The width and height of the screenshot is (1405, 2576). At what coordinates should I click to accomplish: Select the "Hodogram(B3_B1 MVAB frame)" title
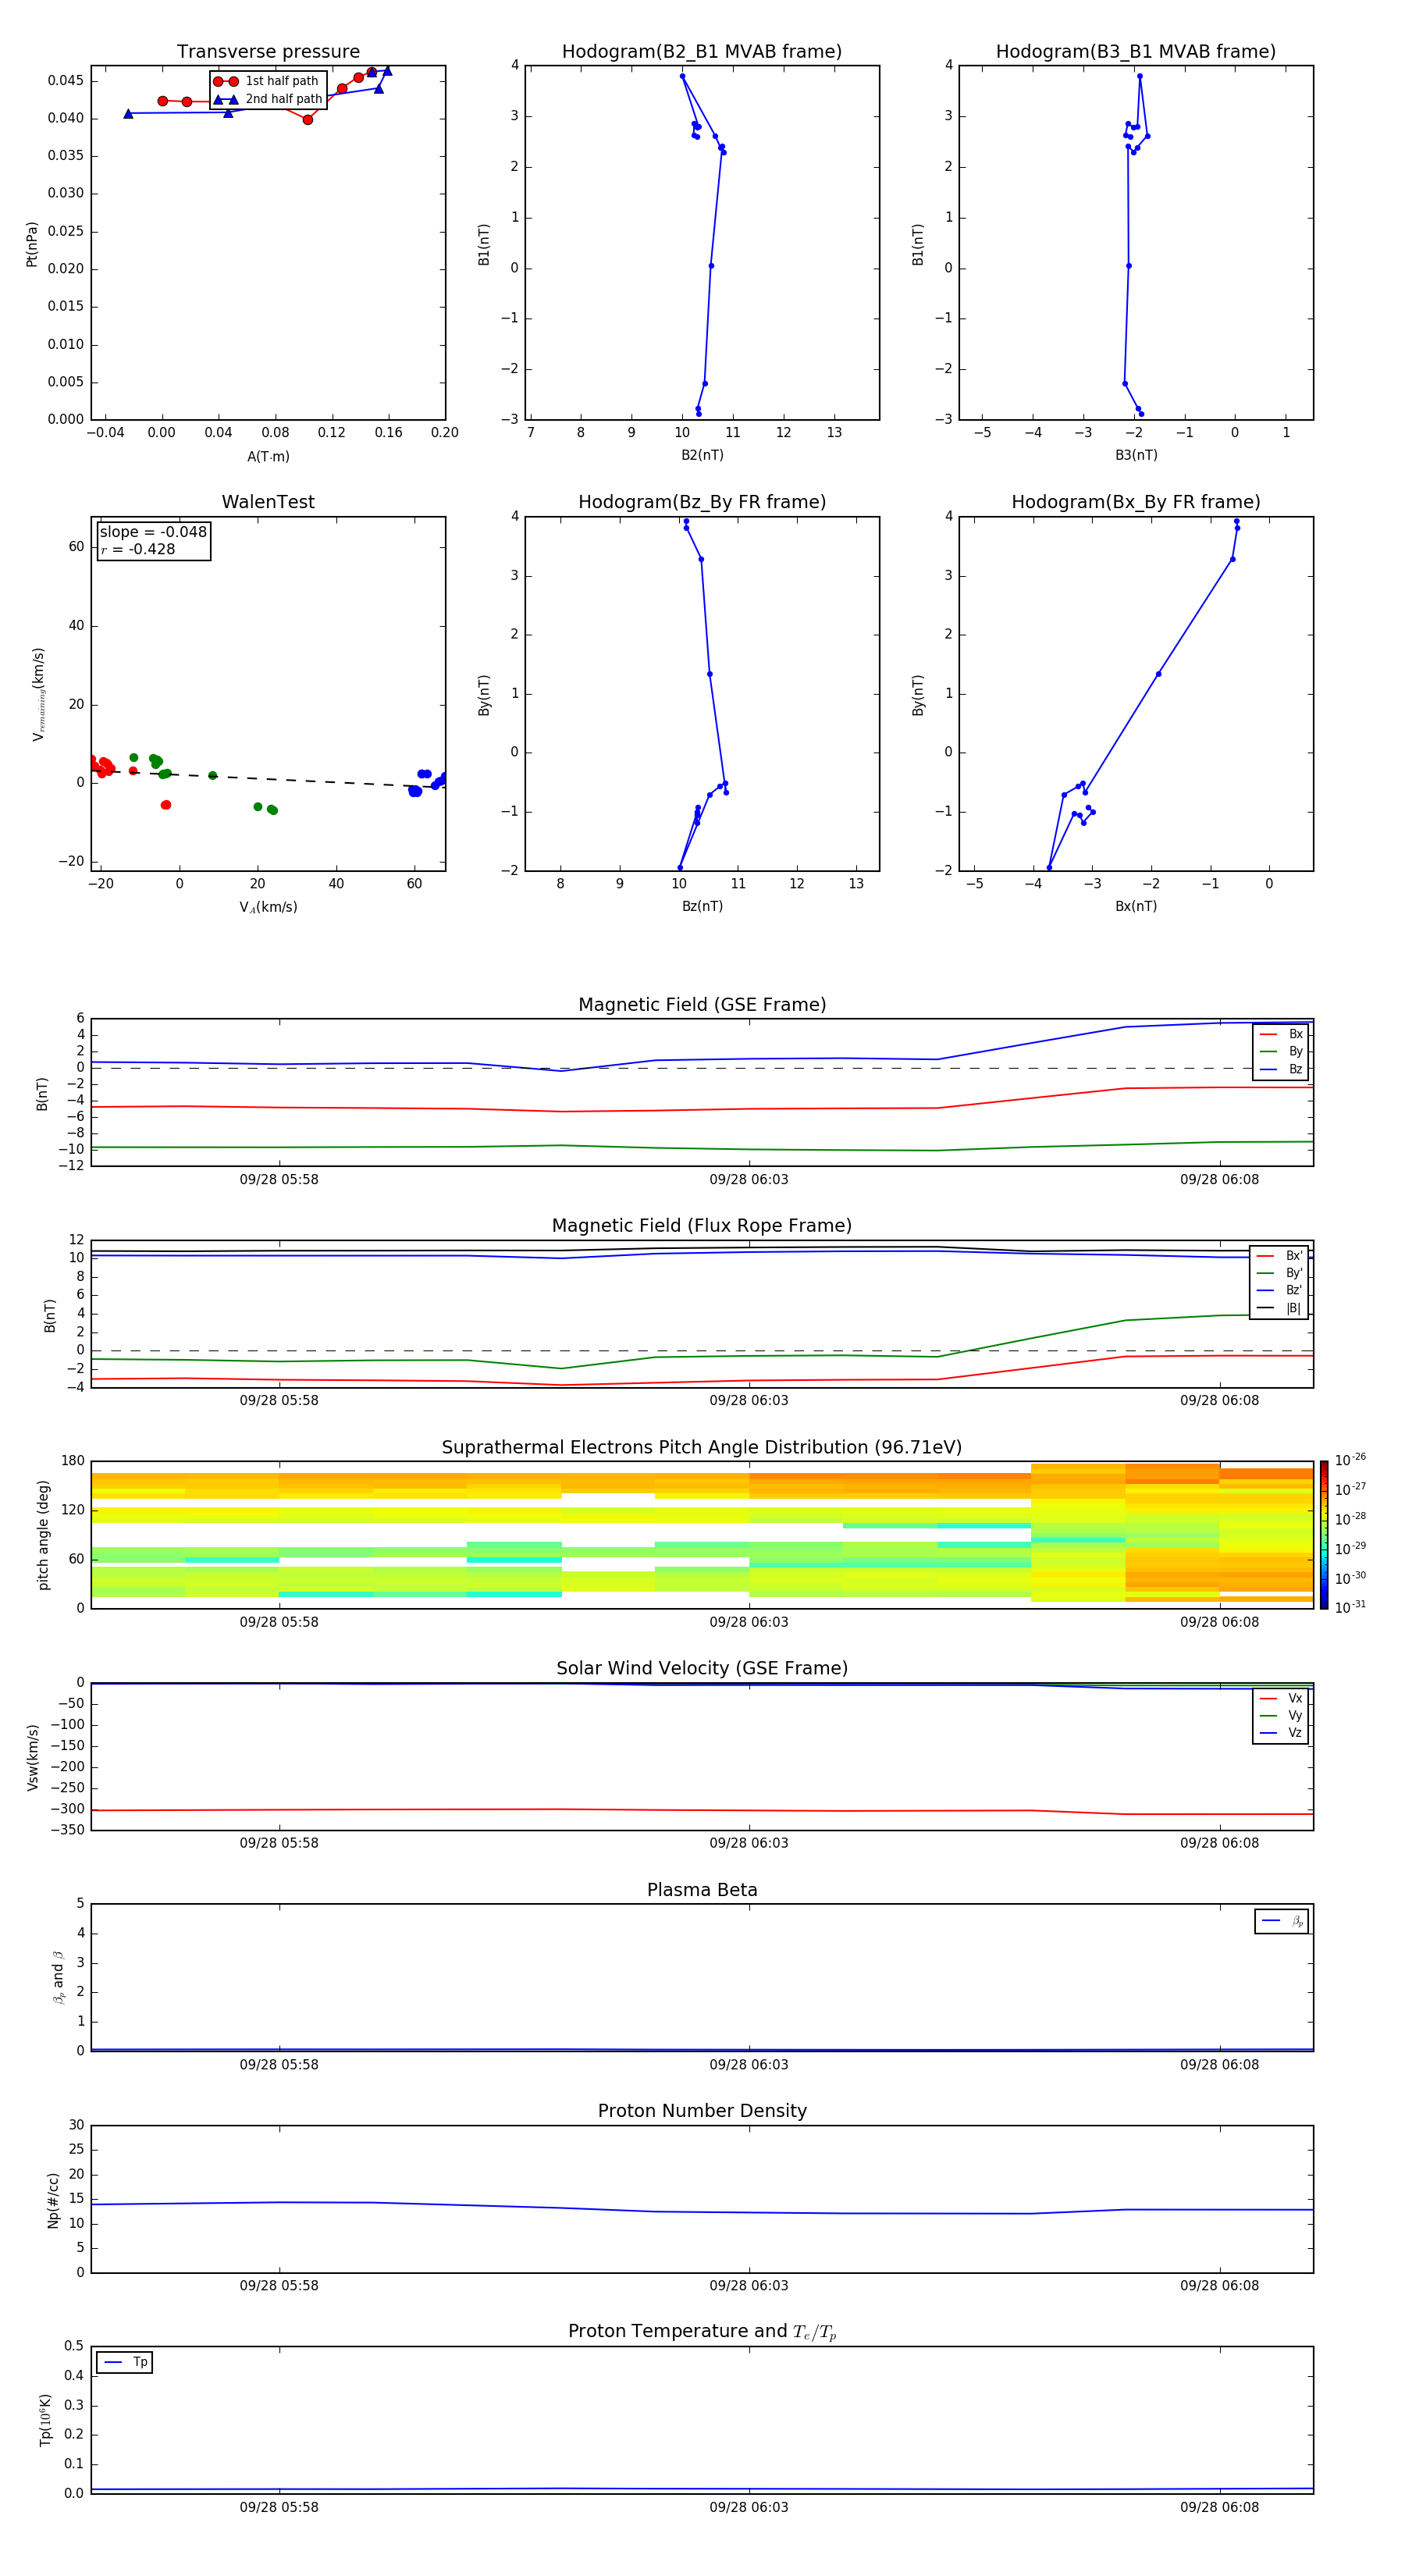point(1136,52)
